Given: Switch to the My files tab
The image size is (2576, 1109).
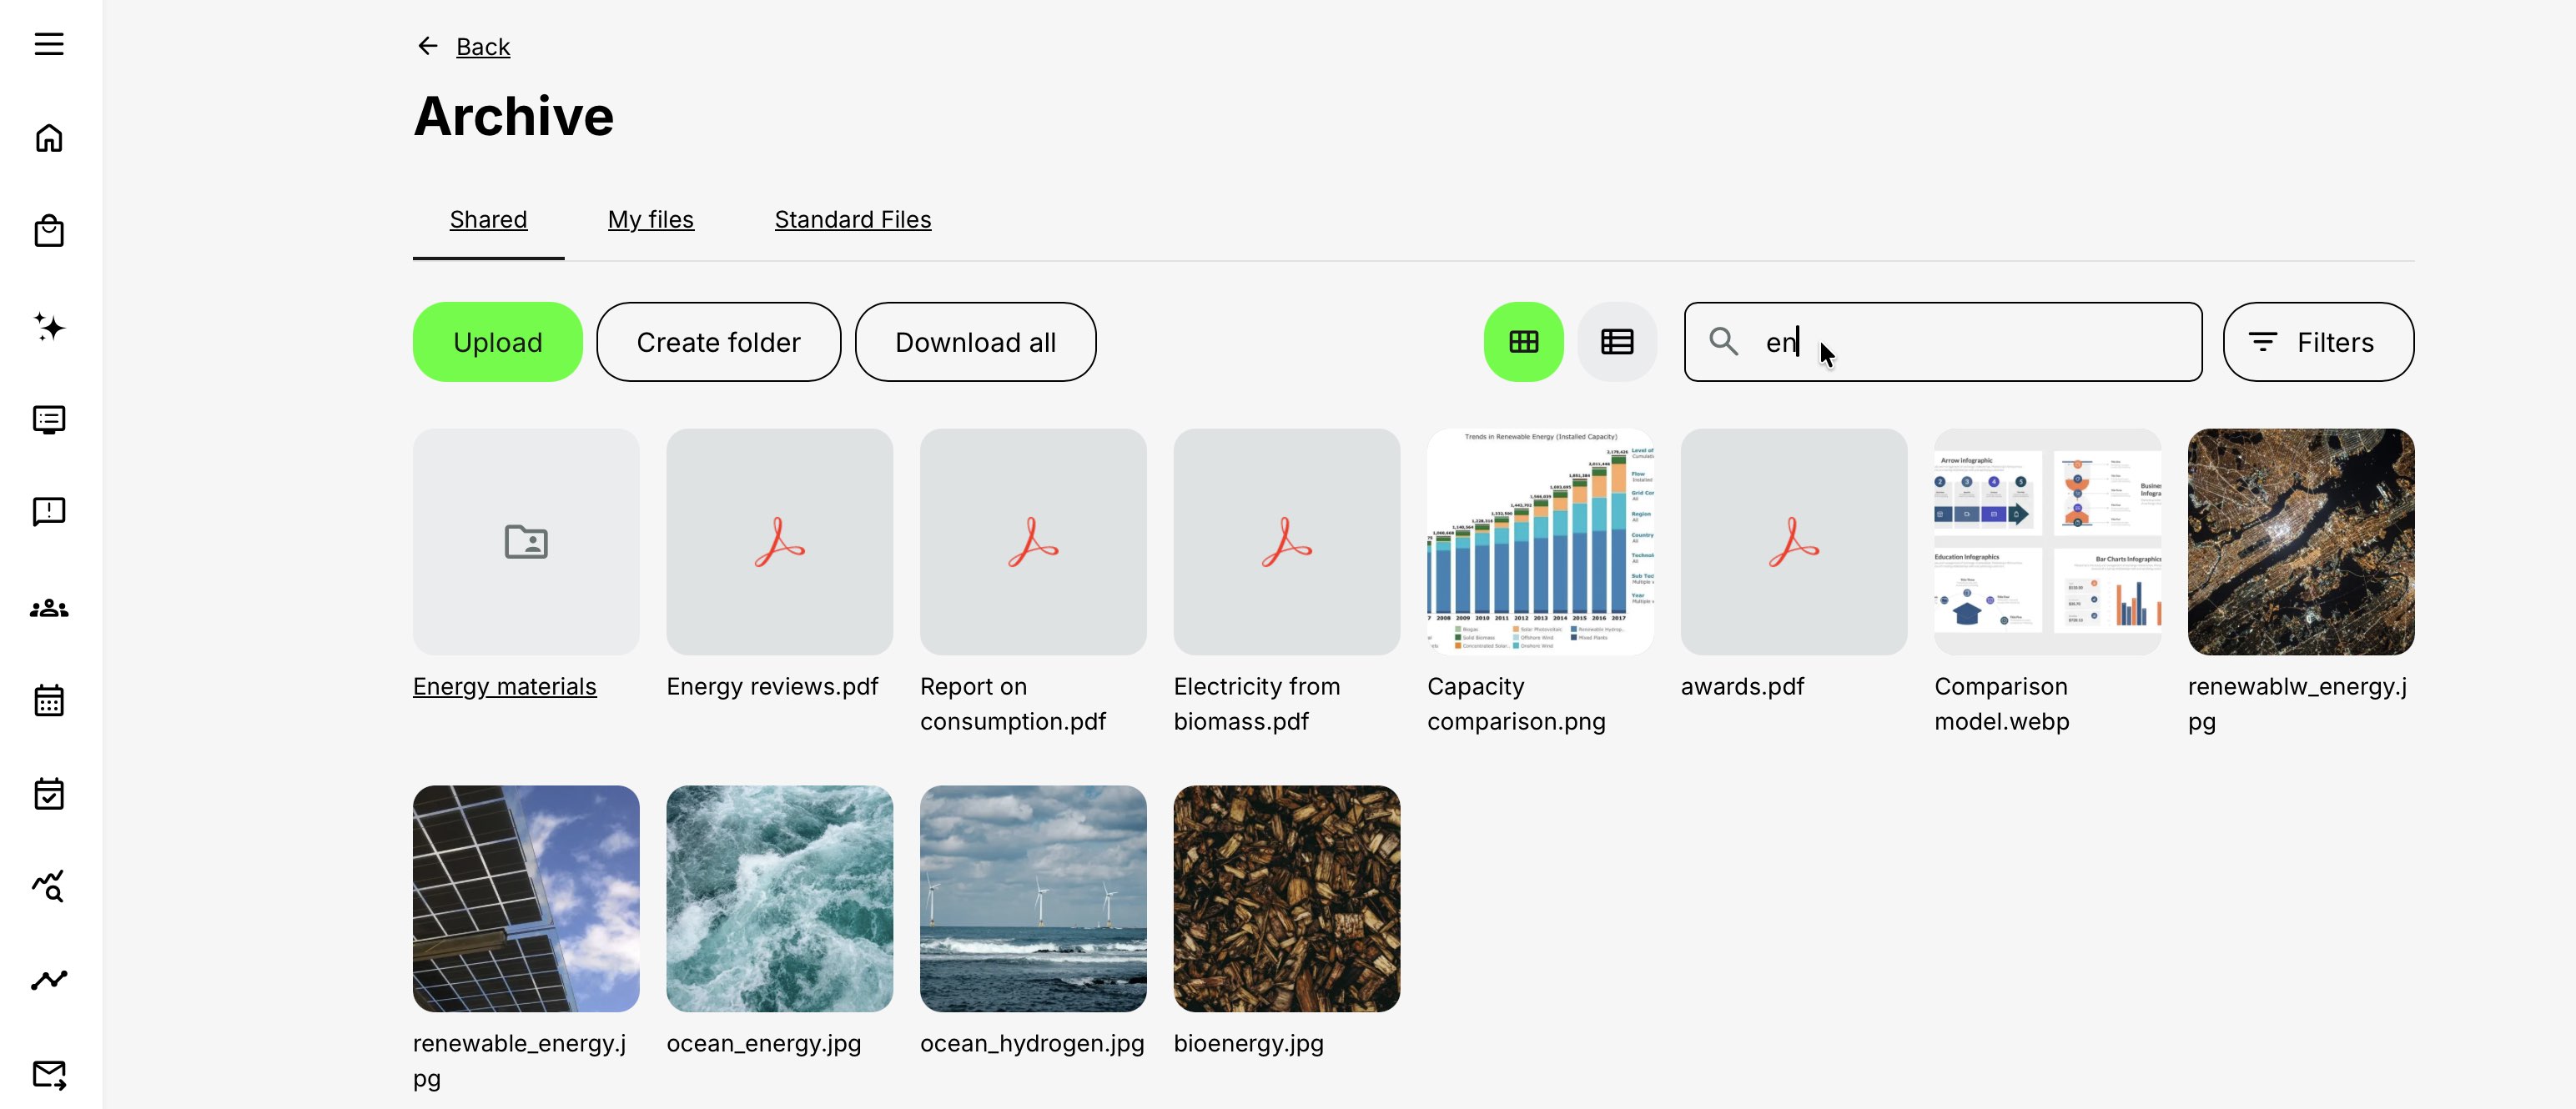Looking at the screenshot, I should [651, 219].
